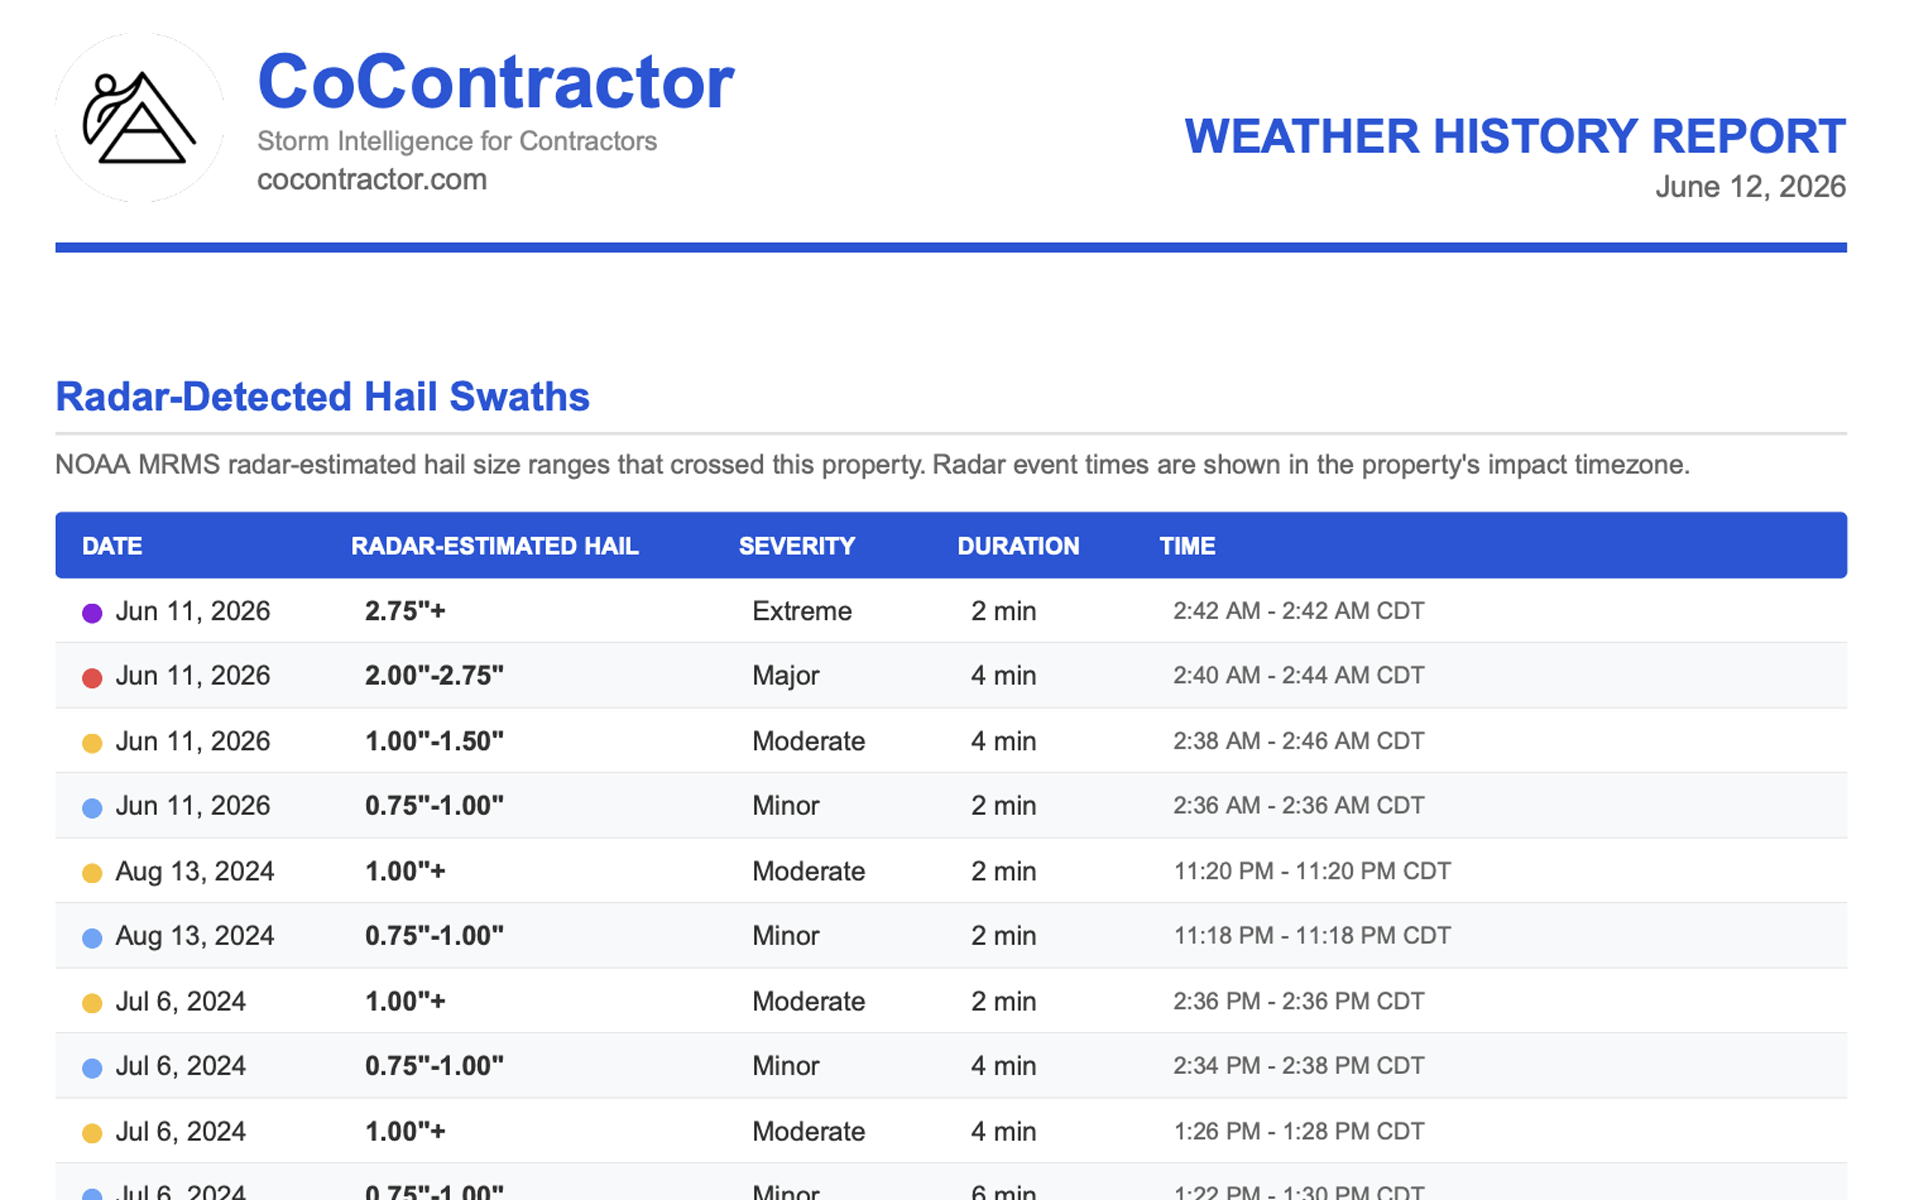This screenshot has width=1920, height=1200.
Task: Click the 2.75"+ hail size cell
Action: (405, 611)
